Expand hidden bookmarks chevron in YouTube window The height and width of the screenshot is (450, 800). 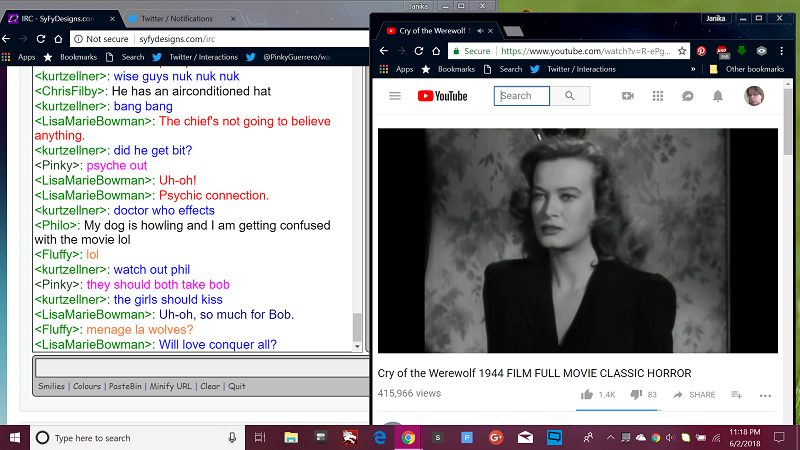[x=693, y=69]
